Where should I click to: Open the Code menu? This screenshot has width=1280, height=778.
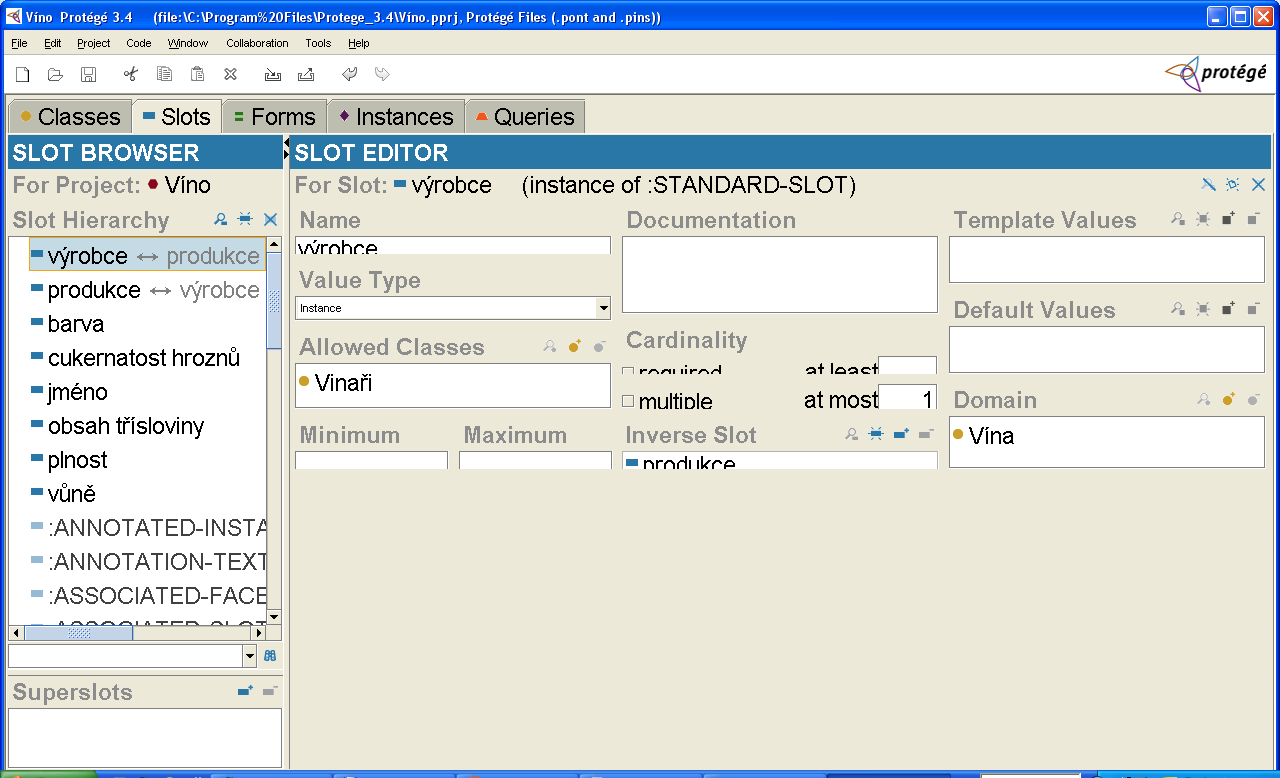139,43
